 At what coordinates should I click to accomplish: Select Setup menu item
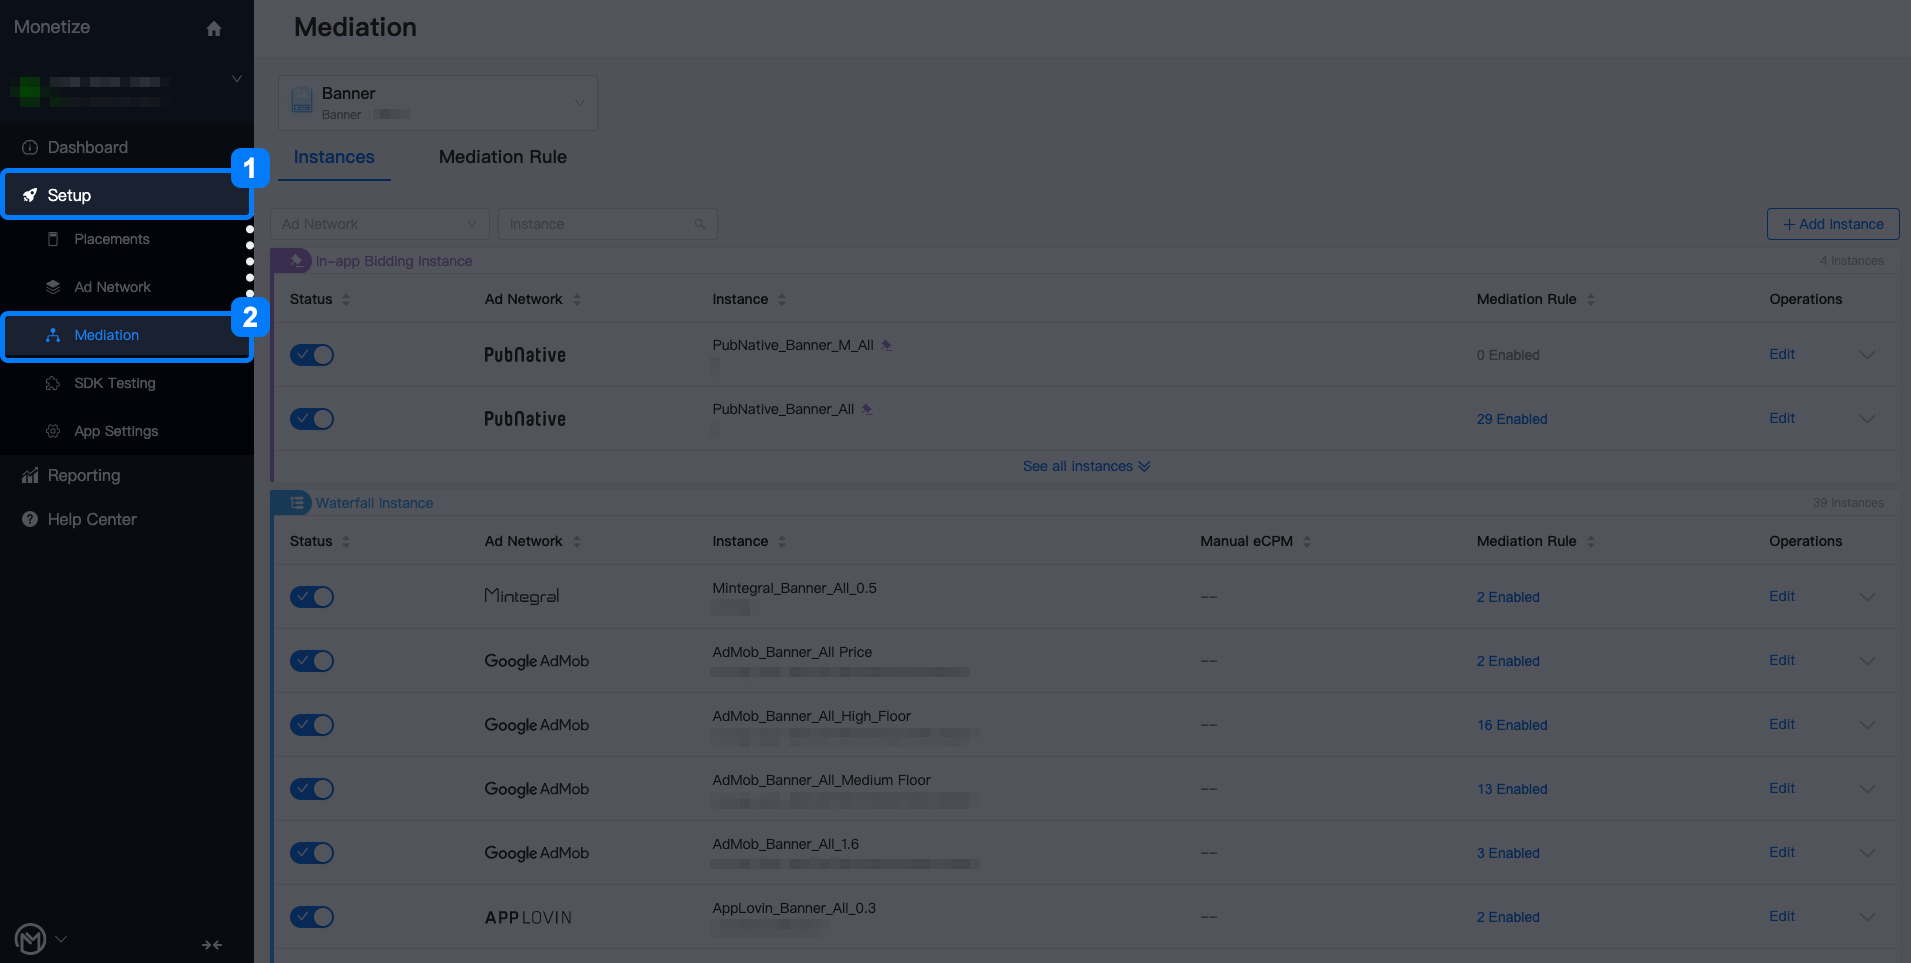(x=127, y=195)
